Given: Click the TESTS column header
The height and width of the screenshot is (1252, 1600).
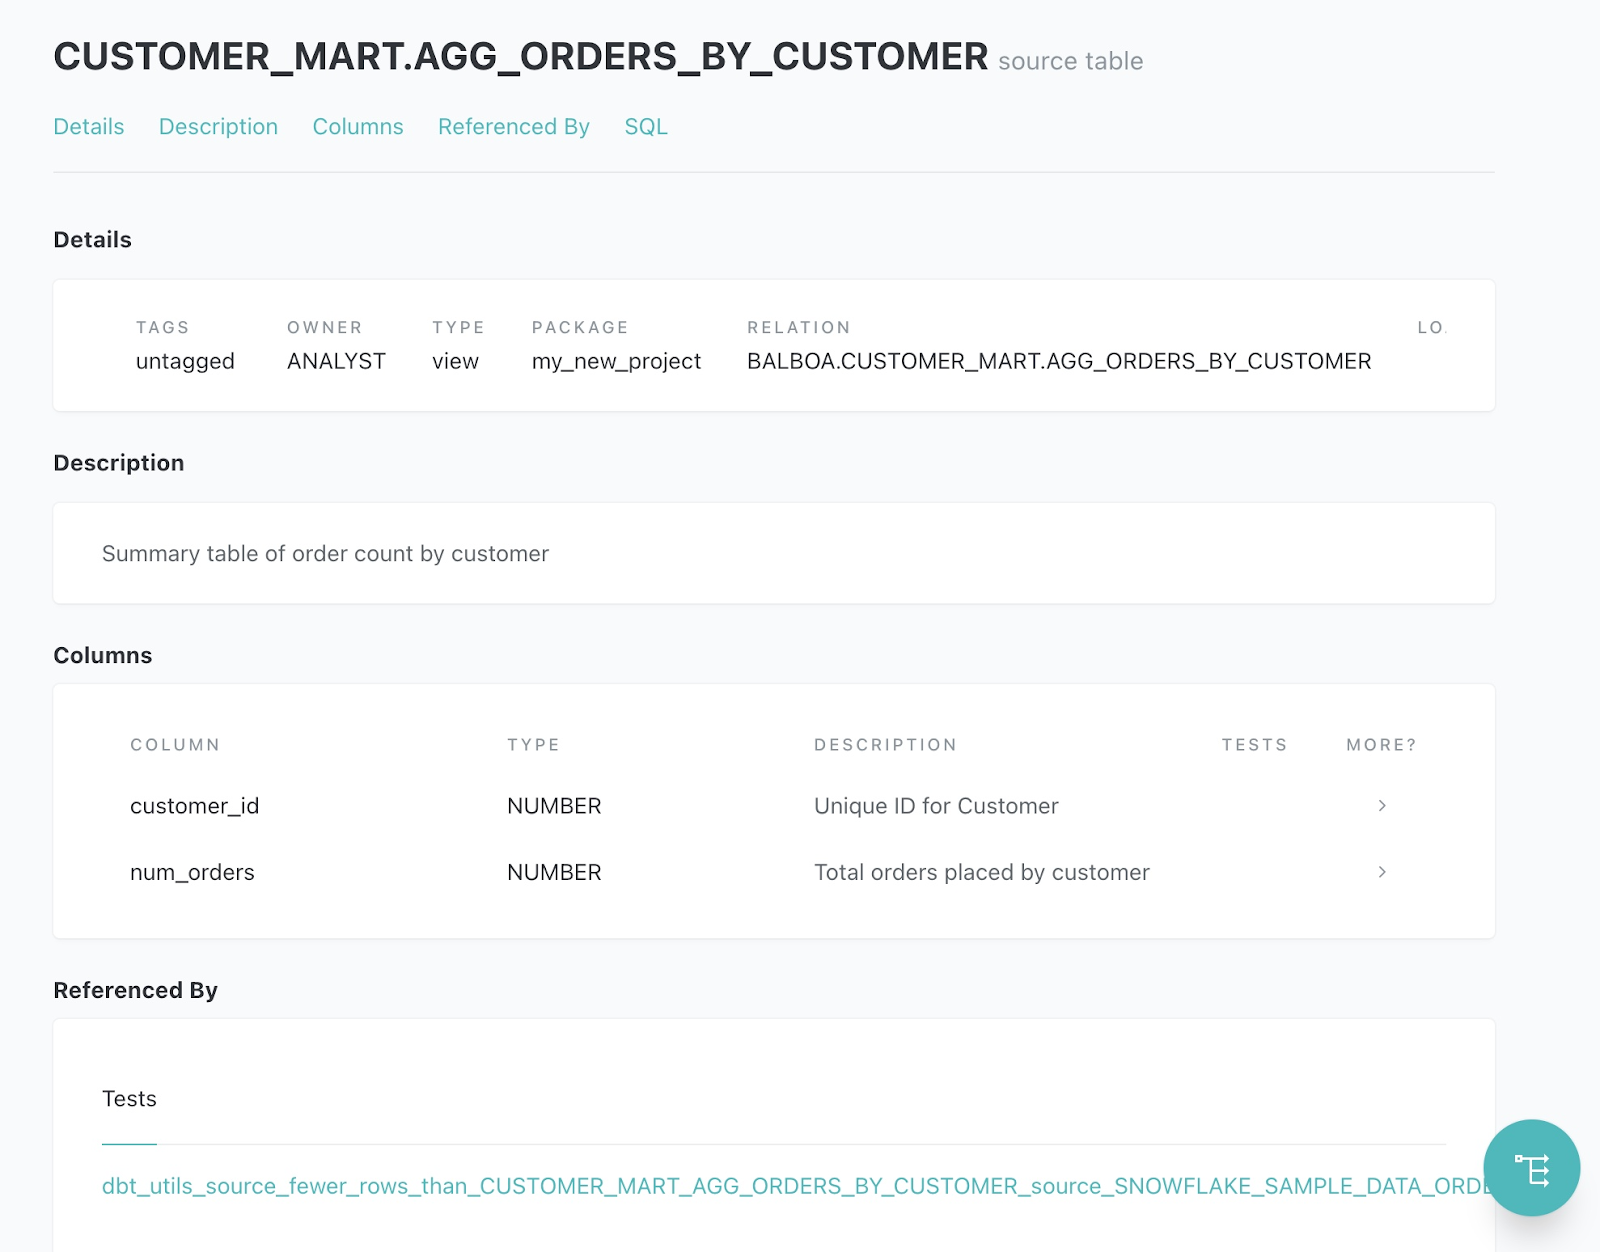Looking at the screenshot, I should tap(1254, 745).
